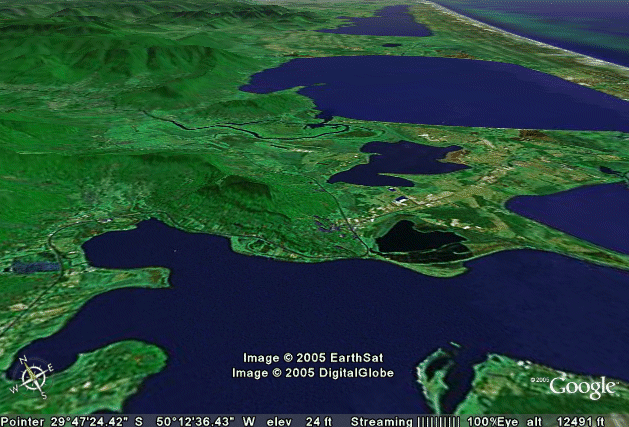Click the Image © 2005 DigitalGlobe attribution
629x427 pixels.
(x=313, y=373)
